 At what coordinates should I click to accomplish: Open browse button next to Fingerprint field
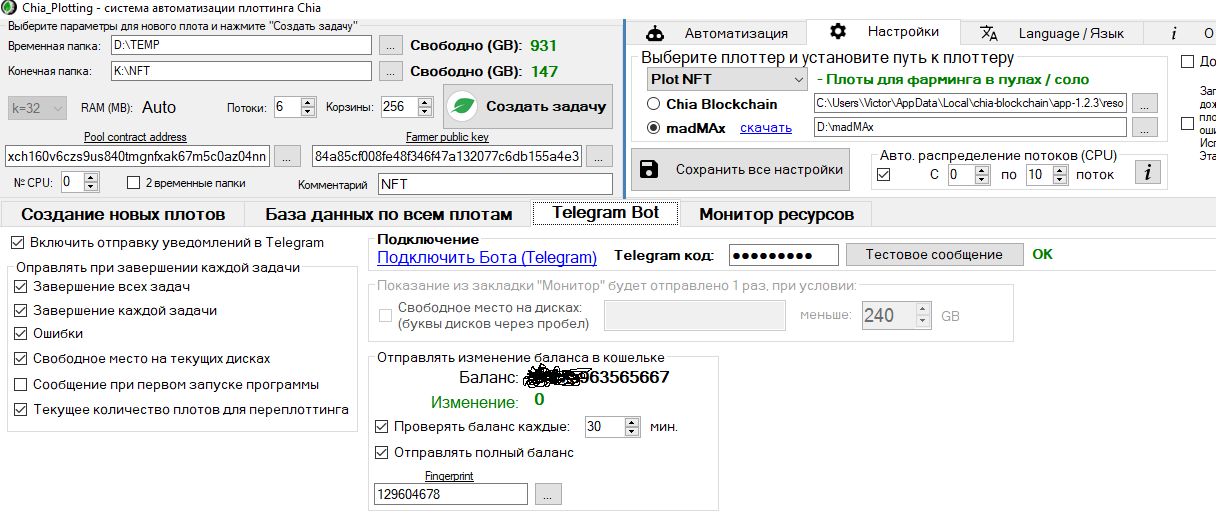548,494
